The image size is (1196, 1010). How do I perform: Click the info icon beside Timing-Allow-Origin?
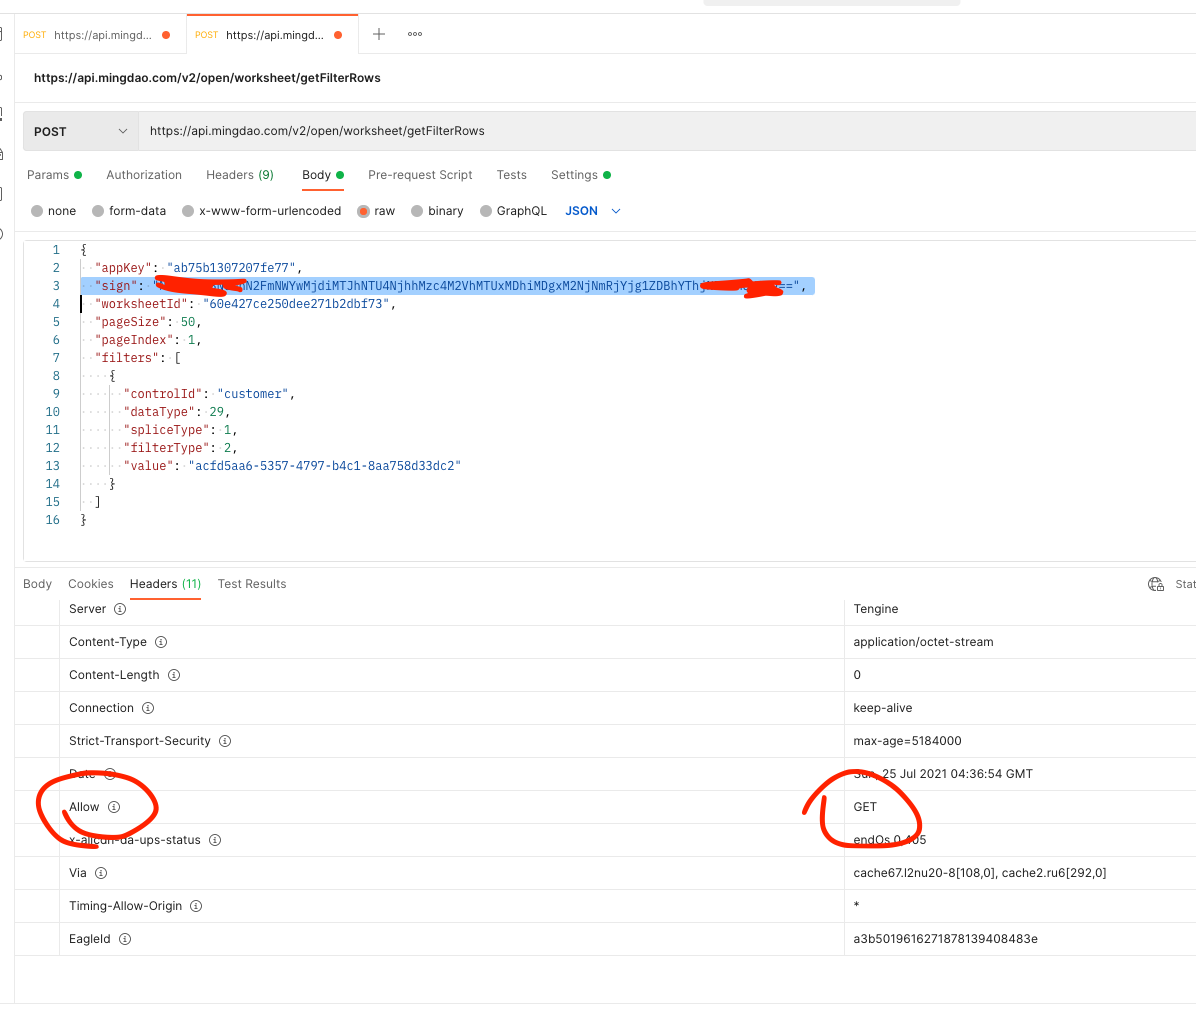point(195,906)
